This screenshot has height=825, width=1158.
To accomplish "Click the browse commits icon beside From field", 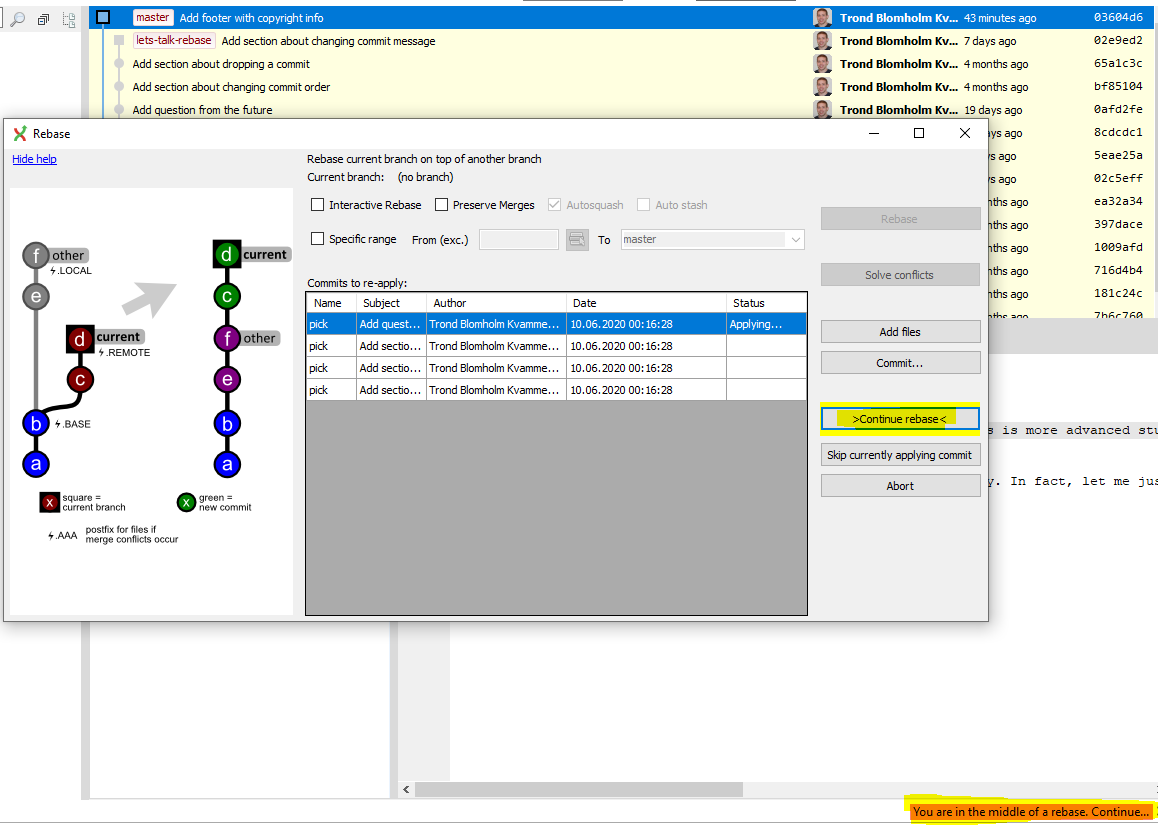I will coord(577,239).
